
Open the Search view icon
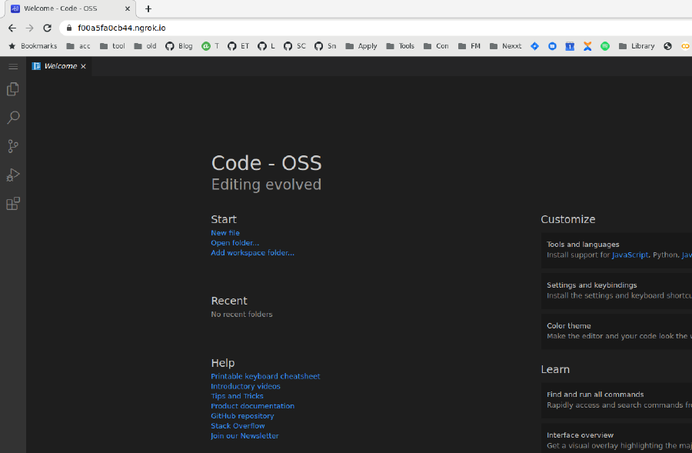coord(13,118)
